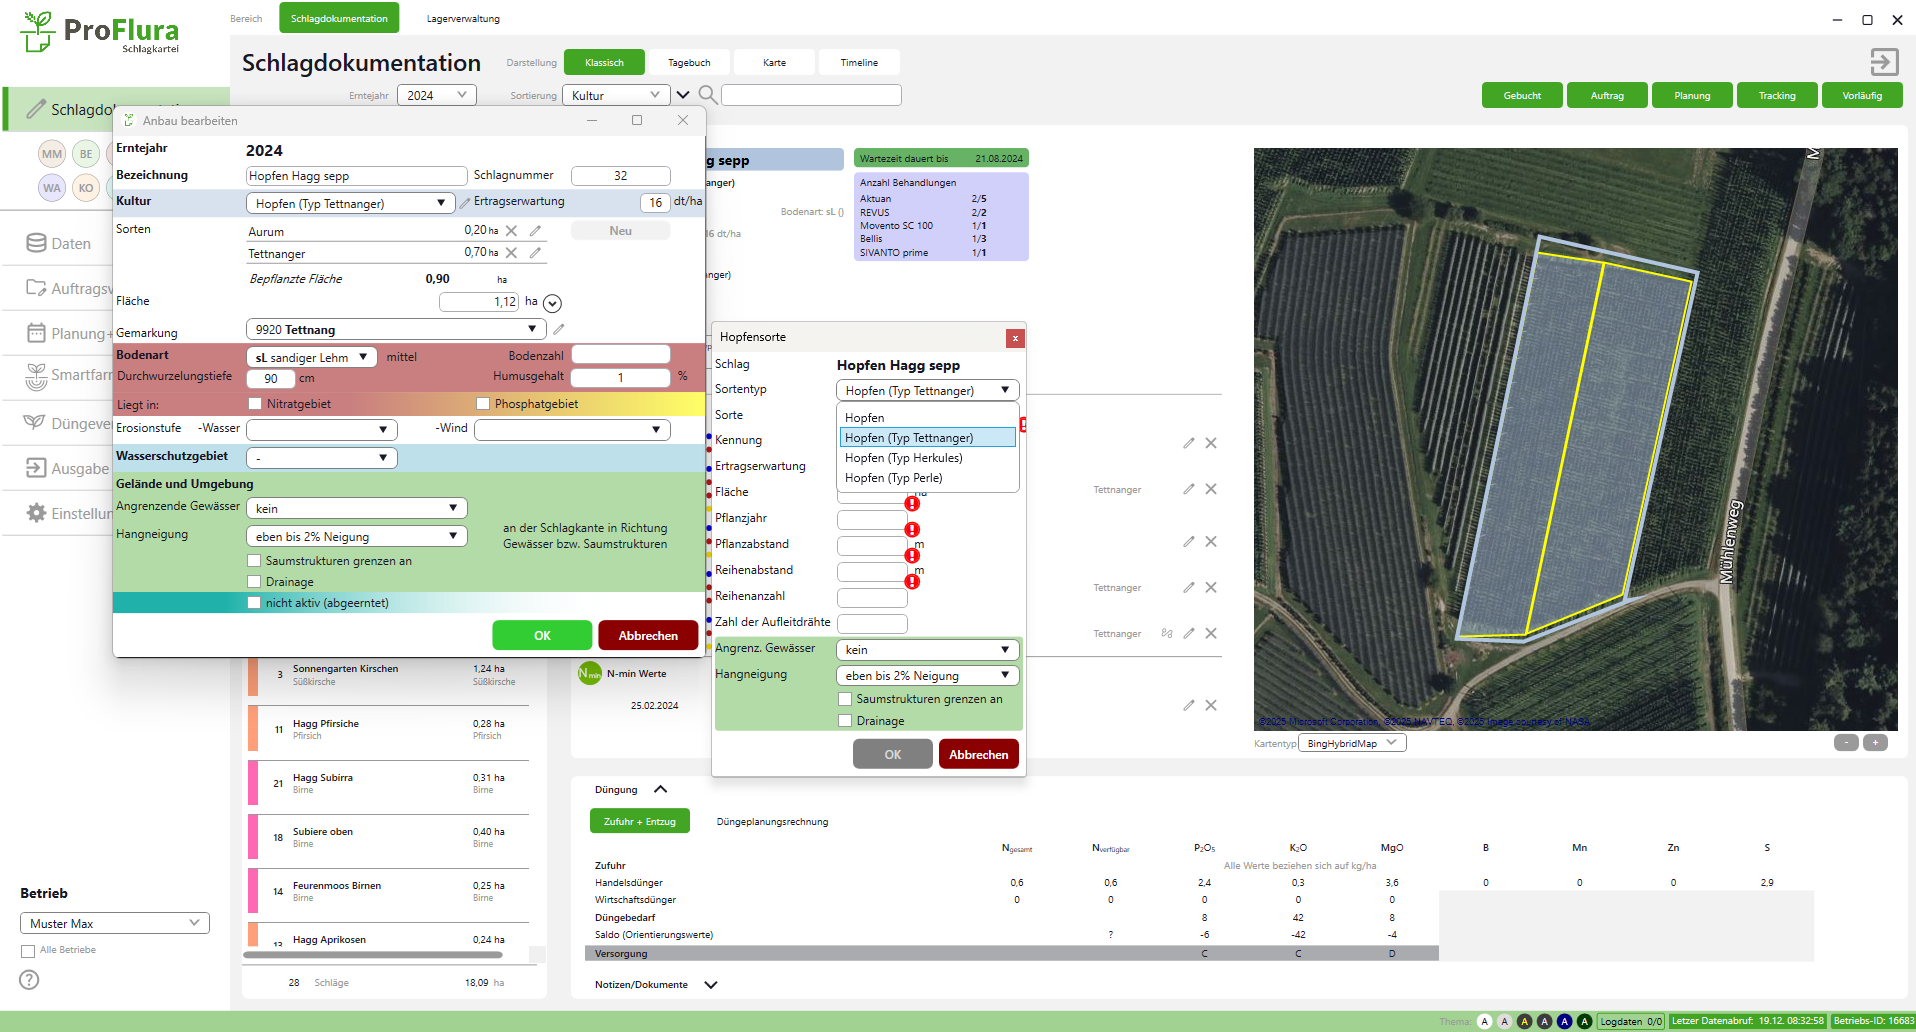Tick the Phosphatgebiet checkbox
The width and height of the screenshot is (1916, 1032).
[x=484, y=404]
